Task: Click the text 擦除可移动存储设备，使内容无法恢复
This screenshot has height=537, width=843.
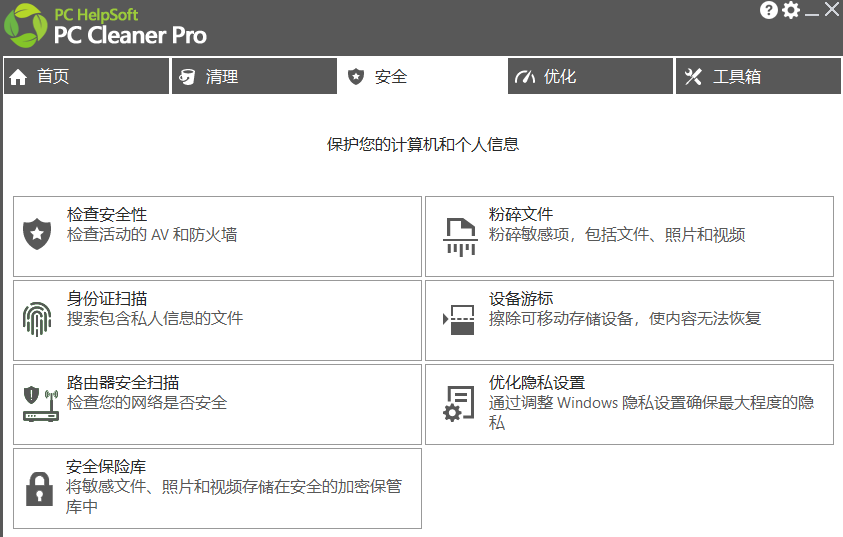Action: click(x=625, y=319)
